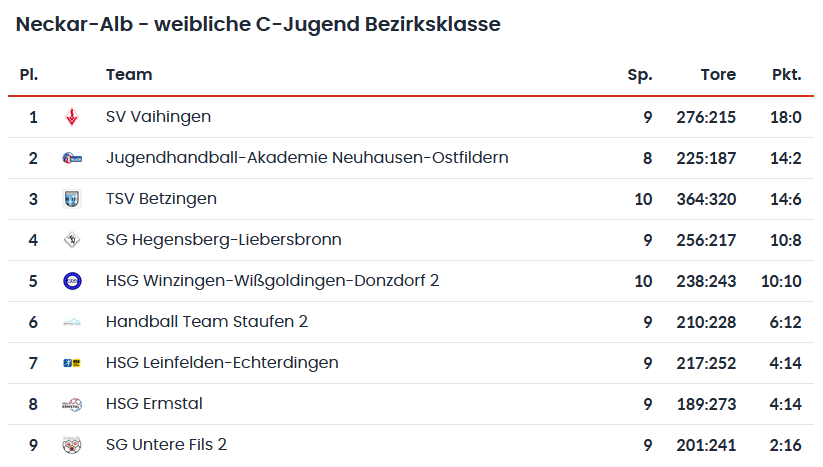
Task: Click the Handball Team Staufen 2 logo
Action: tap(72, 322)
